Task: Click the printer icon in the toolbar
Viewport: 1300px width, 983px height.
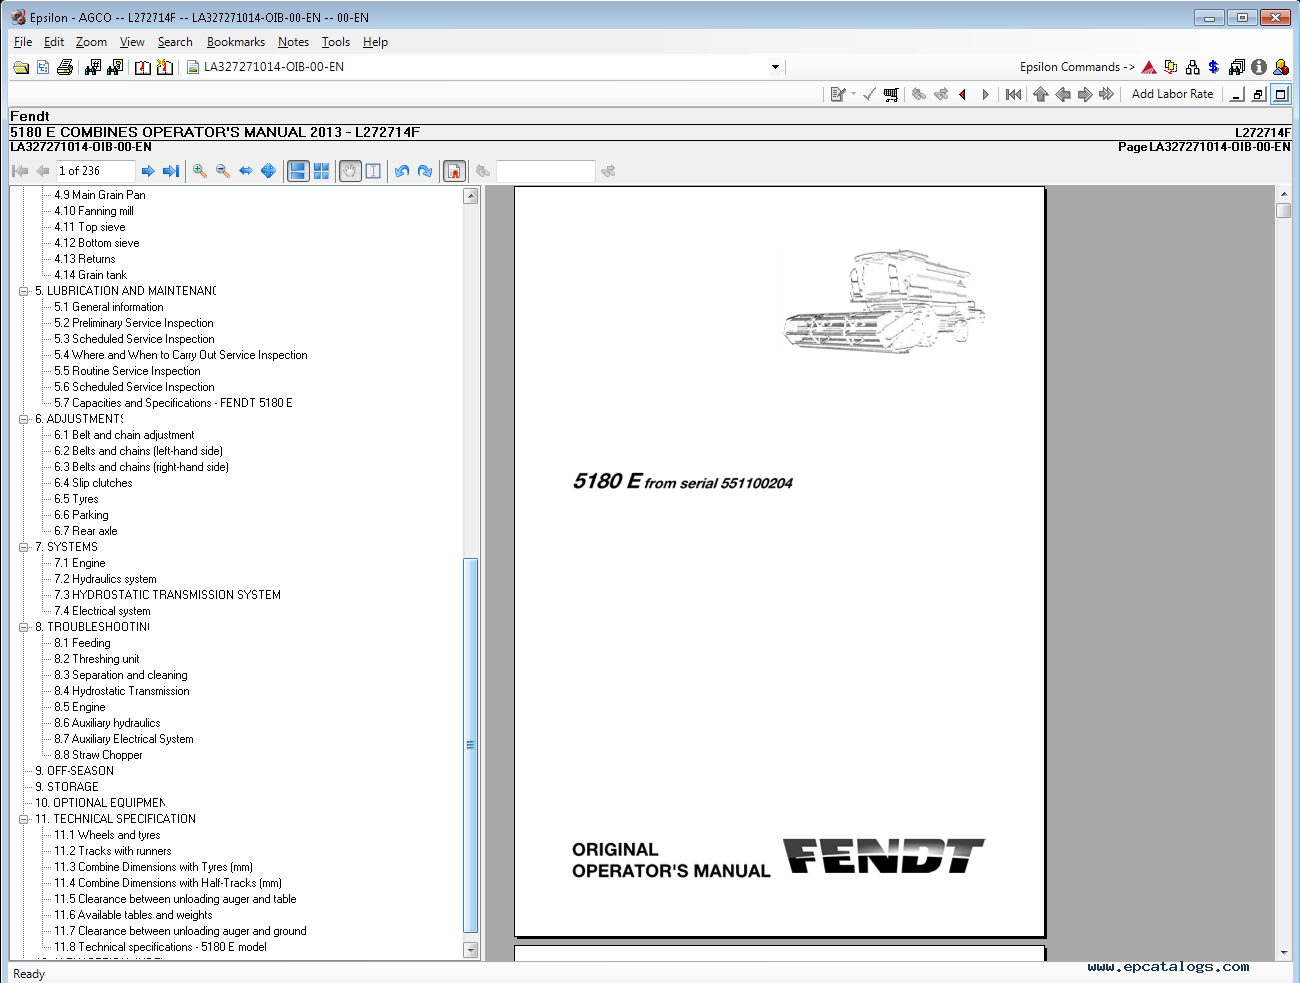Action: (65, 67)
